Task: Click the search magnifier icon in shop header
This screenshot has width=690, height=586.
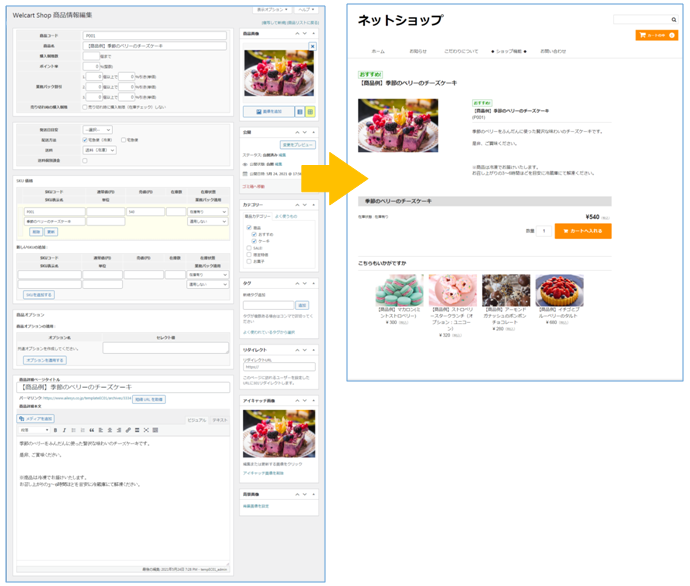Action: [x=674, y=20]
